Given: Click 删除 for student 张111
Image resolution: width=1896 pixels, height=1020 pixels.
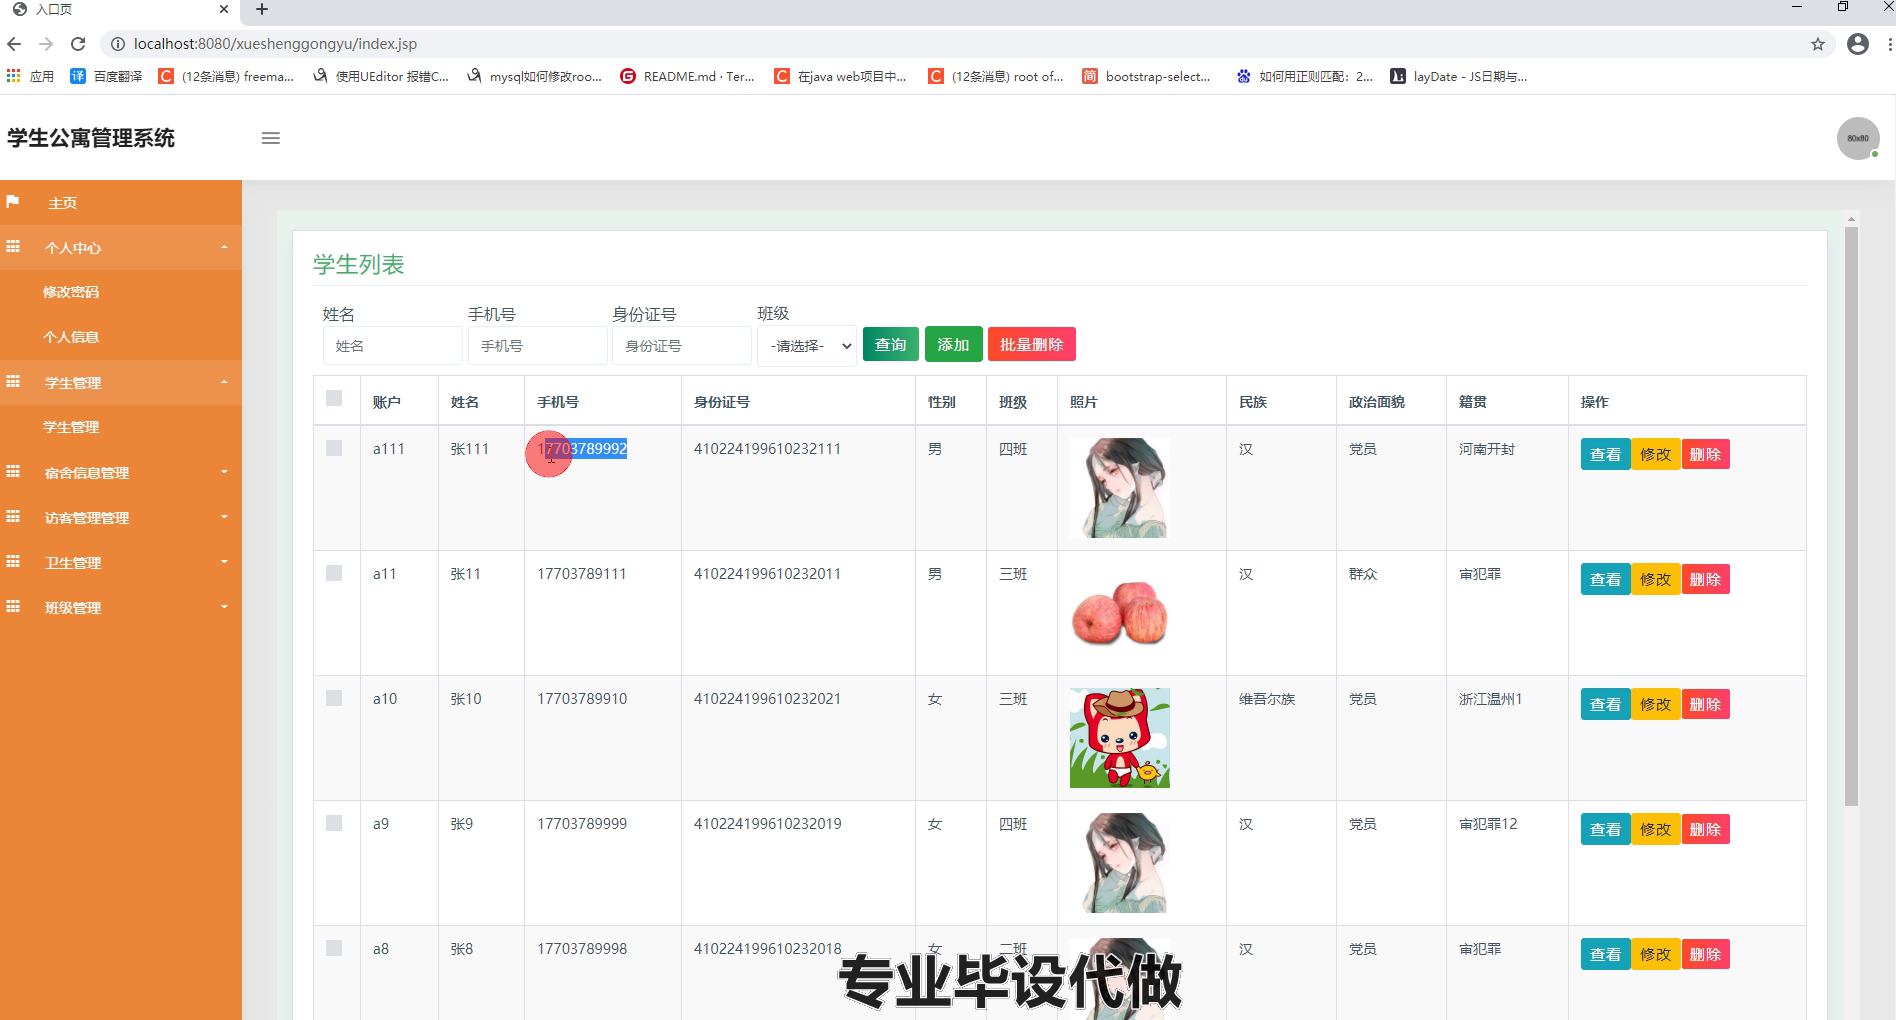Looking at the screenshot, I should [x=1705, y=454].
